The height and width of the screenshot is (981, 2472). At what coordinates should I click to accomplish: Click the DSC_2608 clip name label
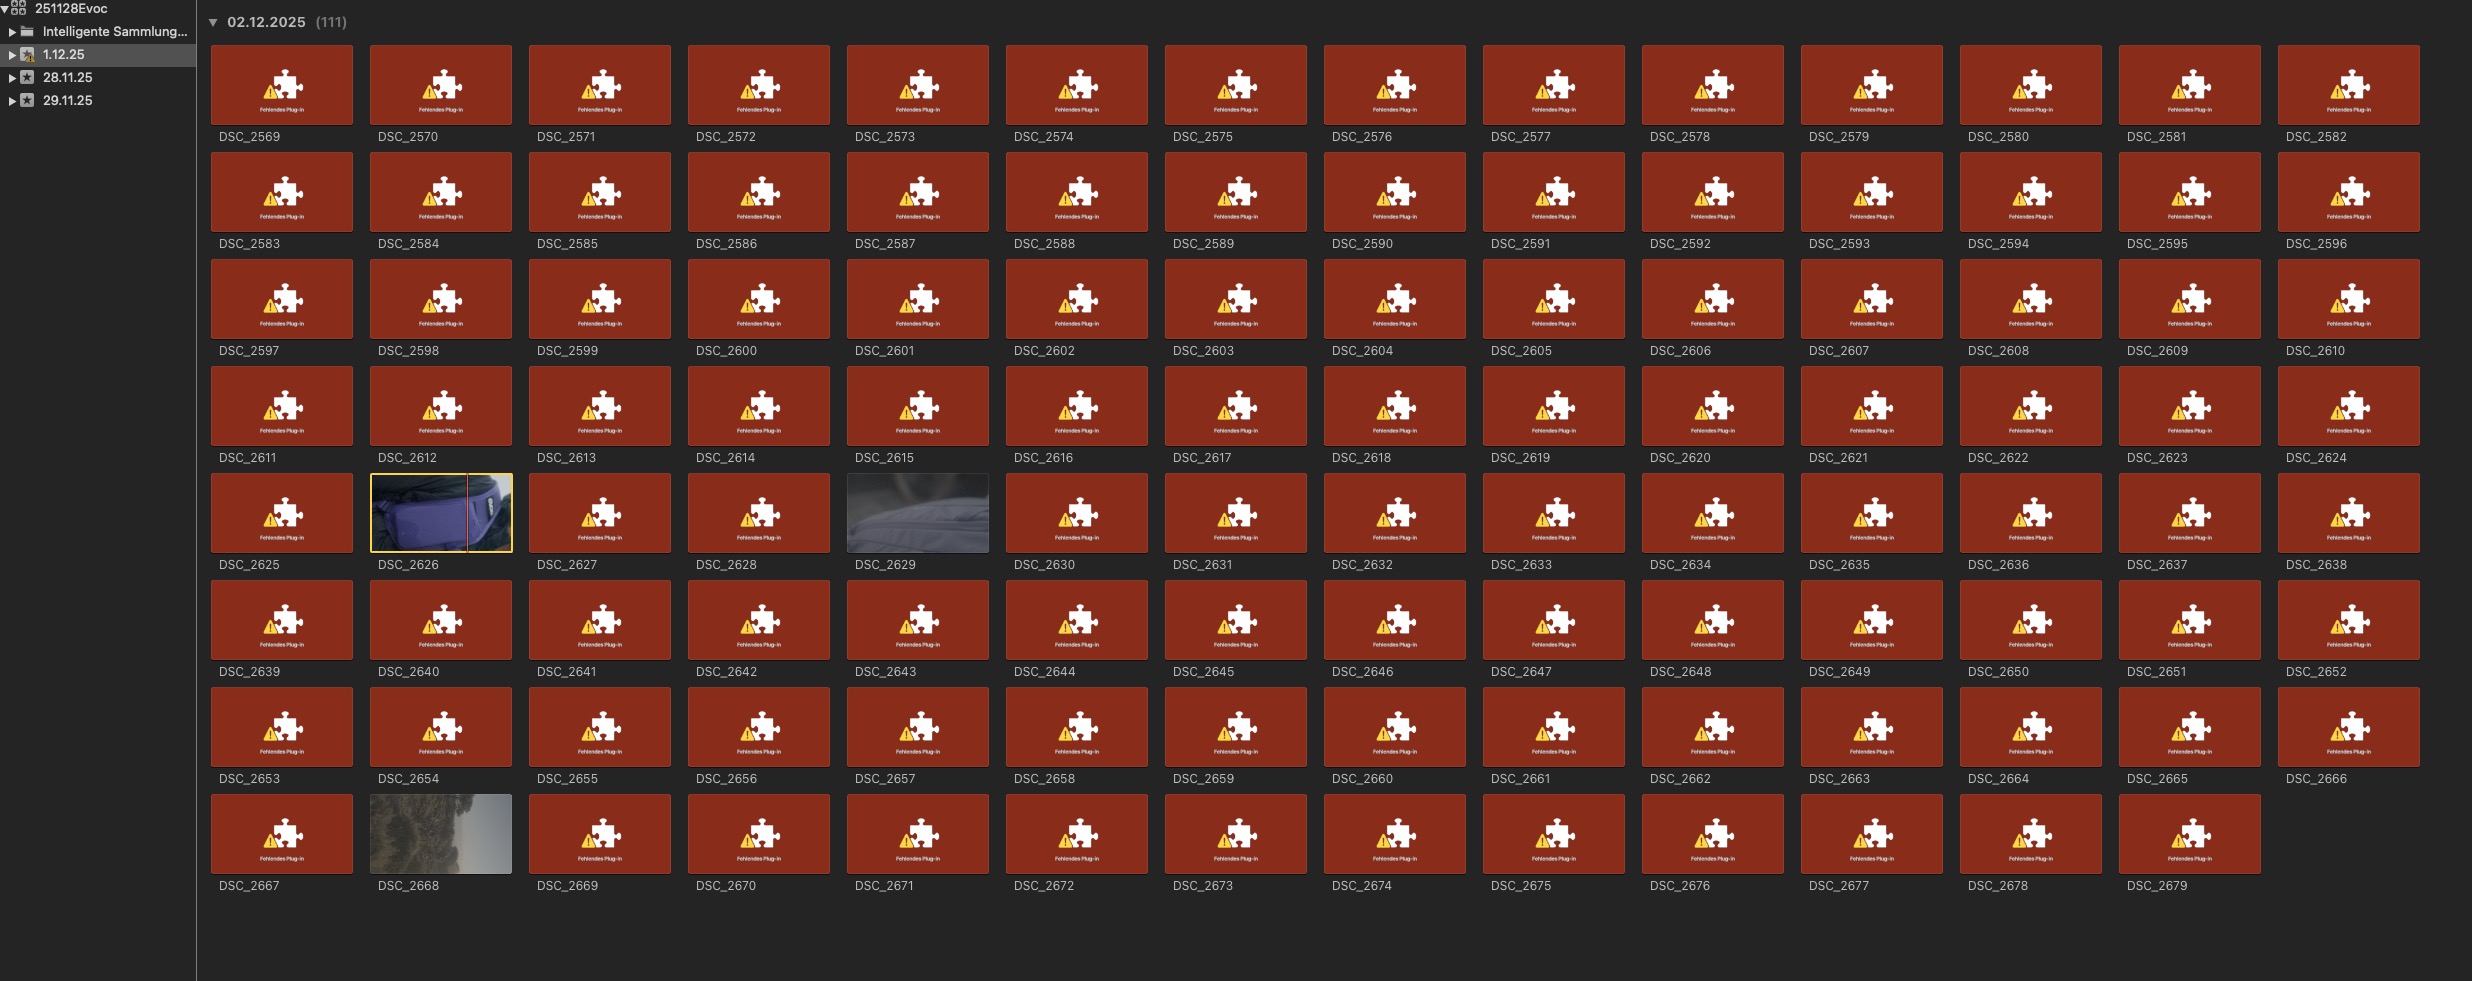[1998, 351]
